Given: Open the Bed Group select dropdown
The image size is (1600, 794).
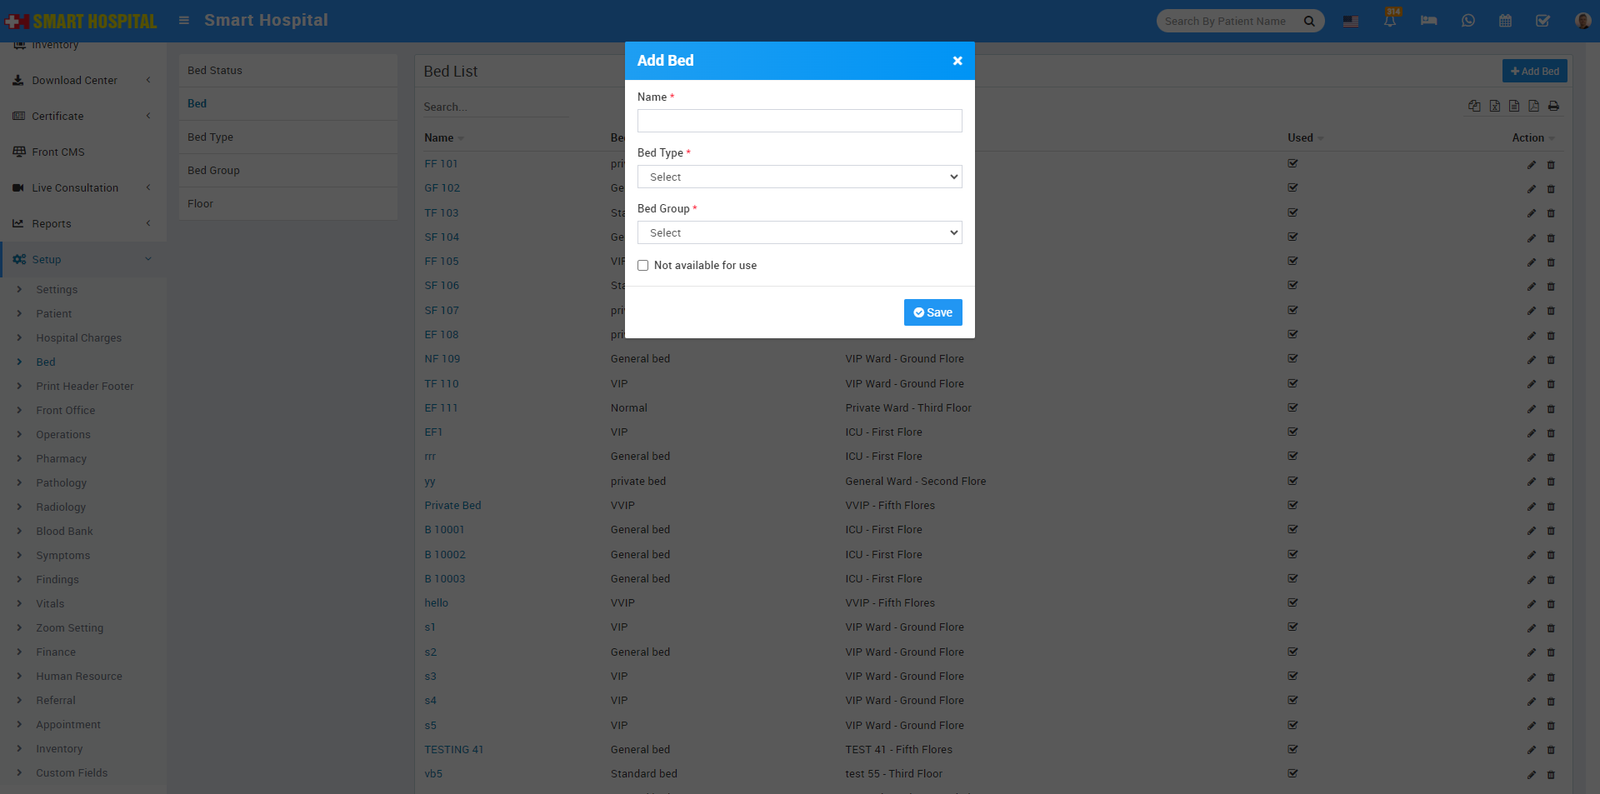Looking at the screenshot, I should (x=799, y=233).
